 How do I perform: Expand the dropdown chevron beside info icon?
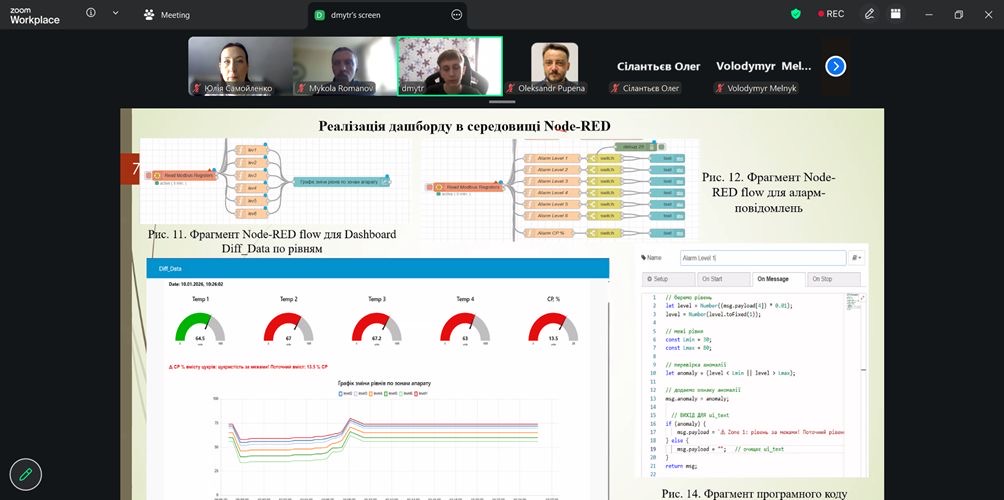coord(115,14)
